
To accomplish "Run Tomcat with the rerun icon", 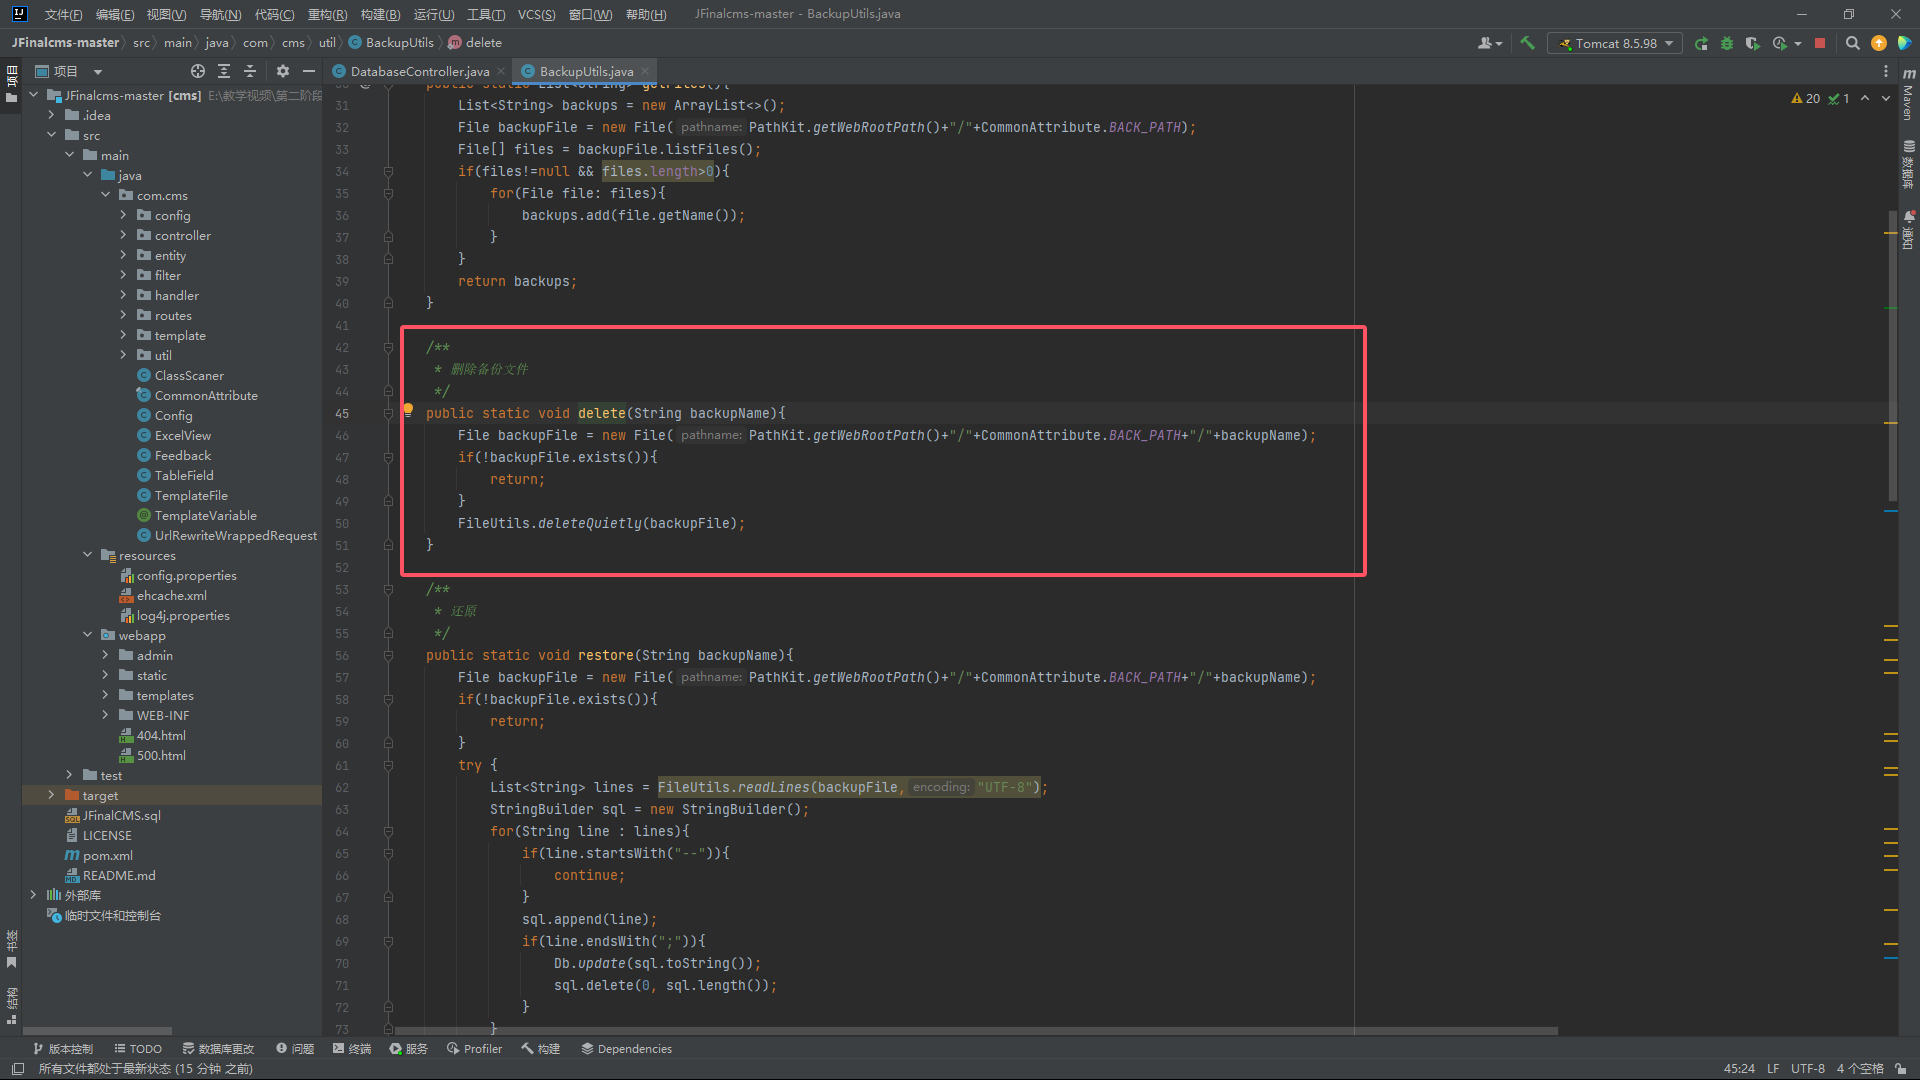I will (1701, 43).
